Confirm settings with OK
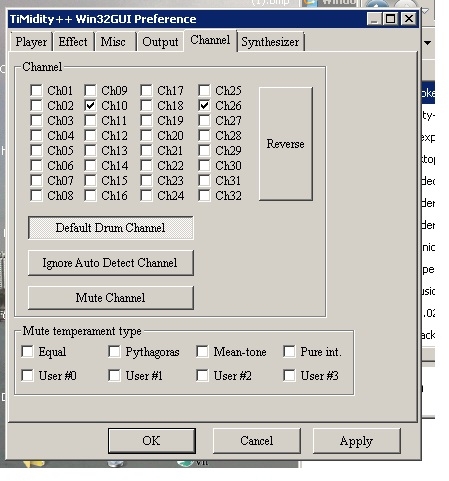Viewport: 449px width, 481px height. click(x=152, y=441)
